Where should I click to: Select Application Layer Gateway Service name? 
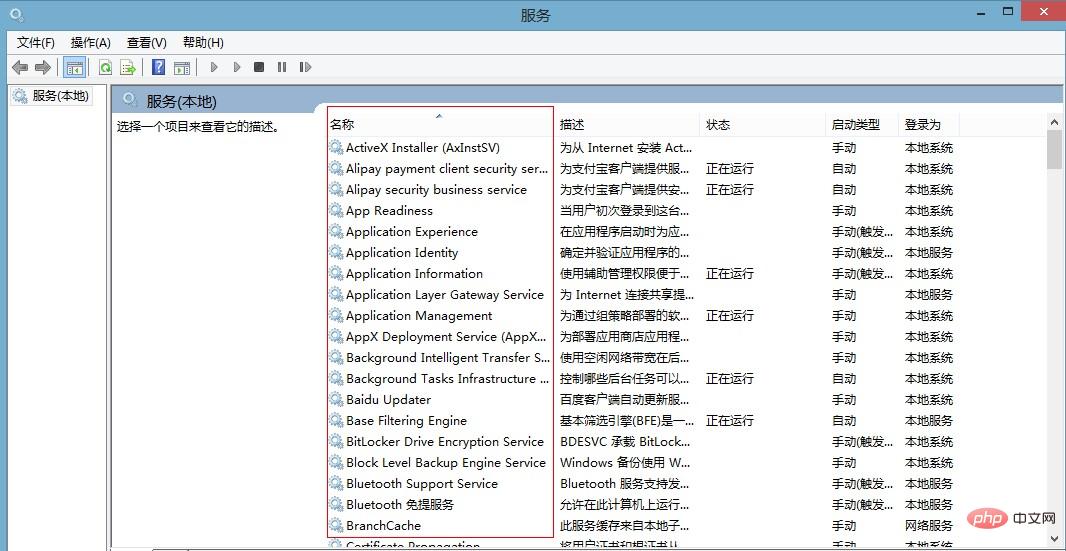click(445, 295)
